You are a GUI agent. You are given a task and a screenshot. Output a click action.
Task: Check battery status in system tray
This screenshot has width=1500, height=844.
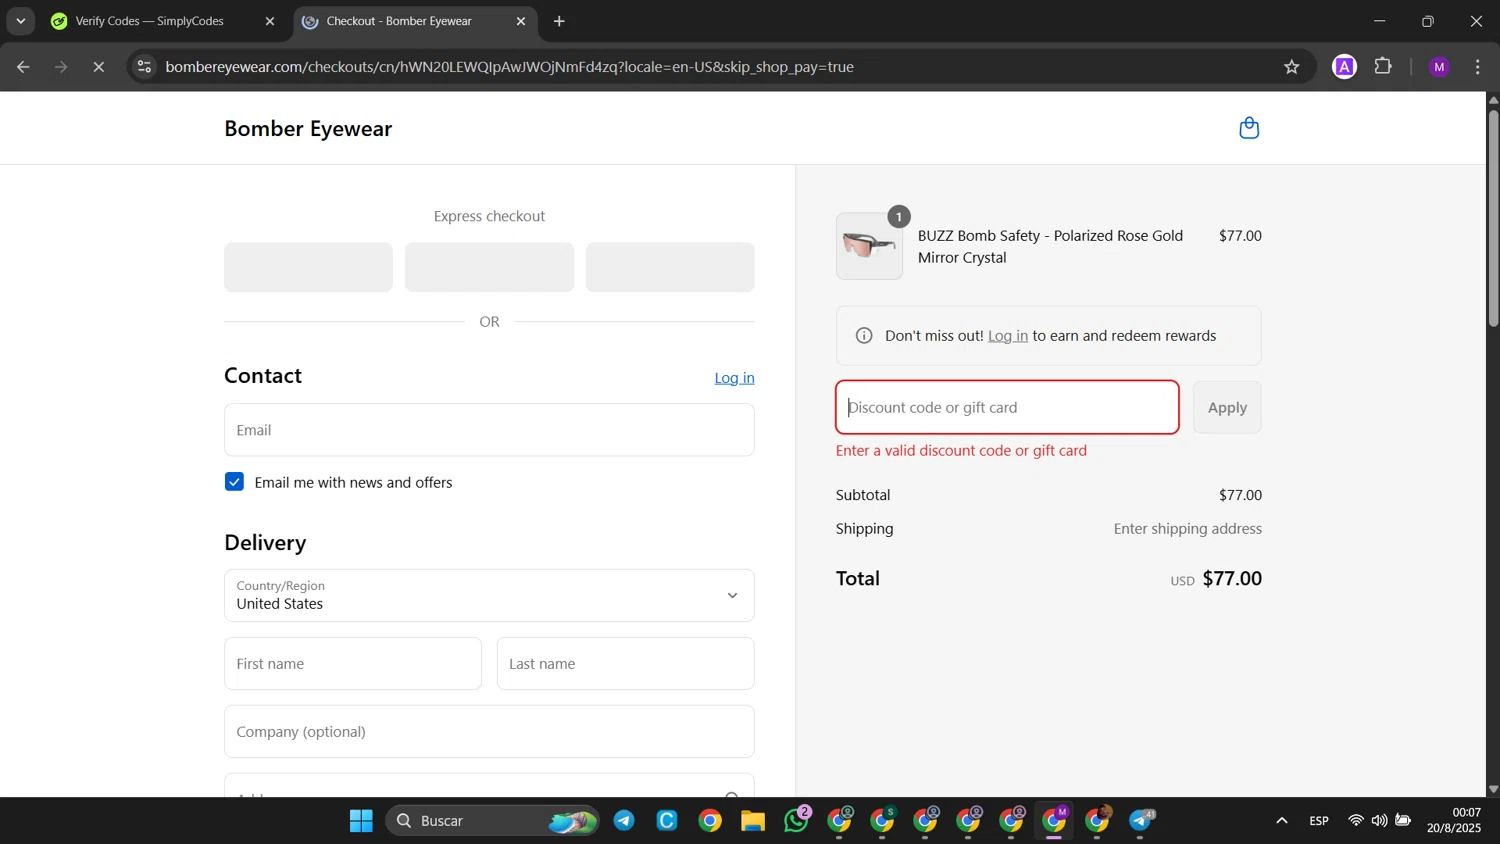[1403, 821]
